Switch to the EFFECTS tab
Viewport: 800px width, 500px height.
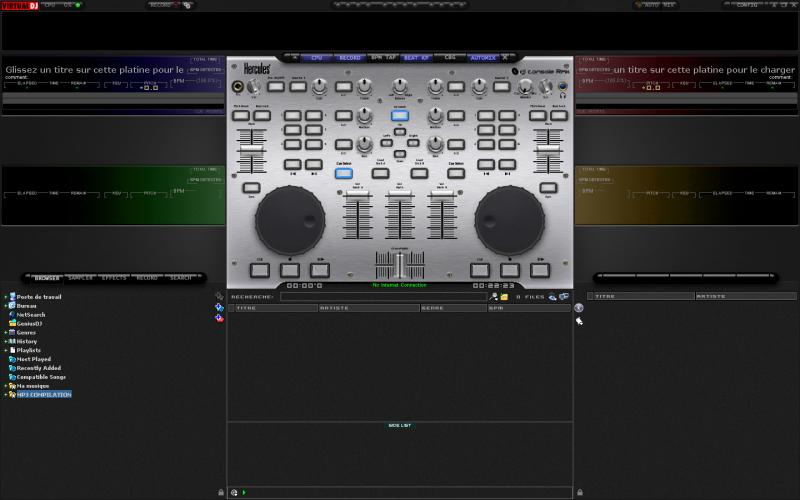click(x=114, y=277)
